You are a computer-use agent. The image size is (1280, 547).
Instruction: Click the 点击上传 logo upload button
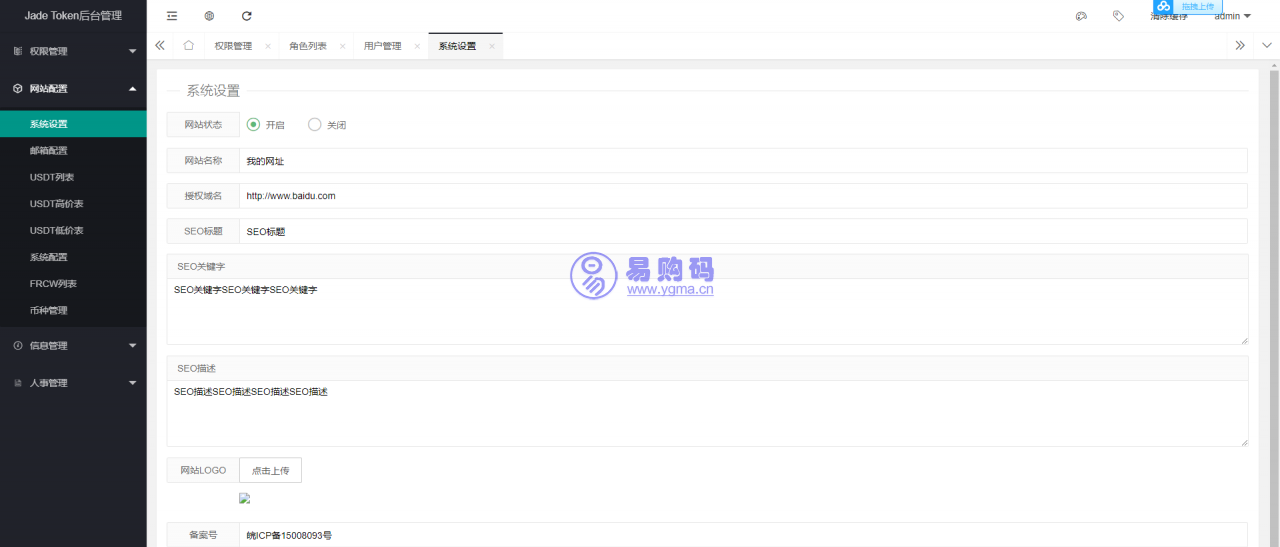coord(270,470)
